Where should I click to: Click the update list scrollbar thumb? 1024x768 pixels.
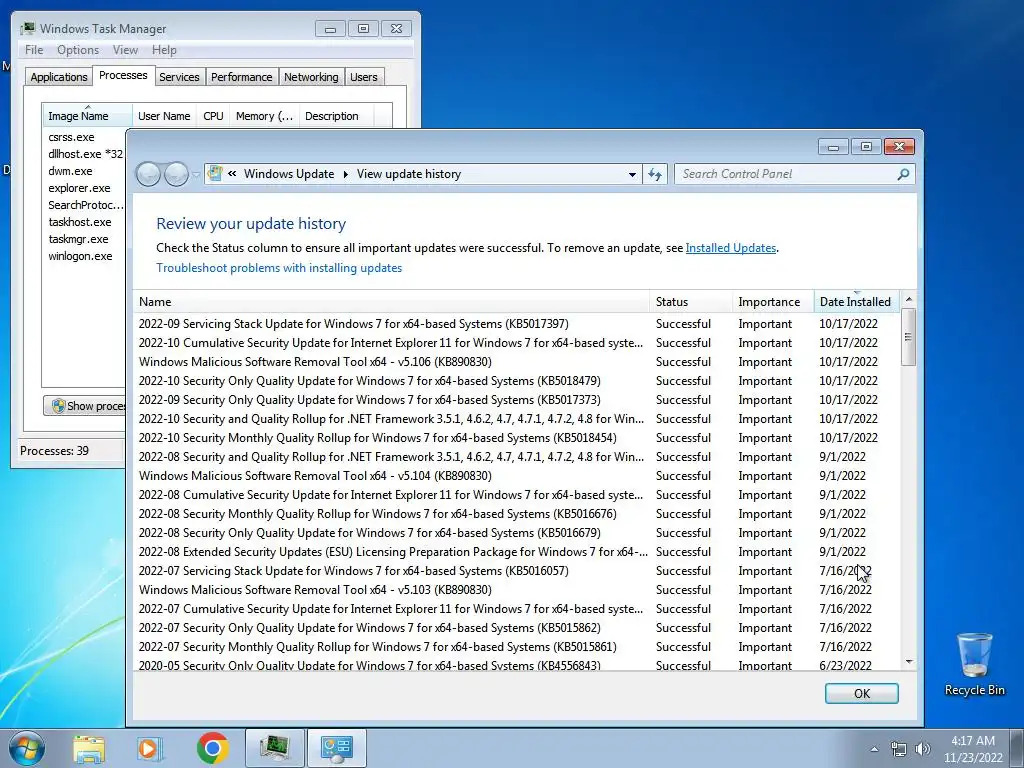coord(908,337)
